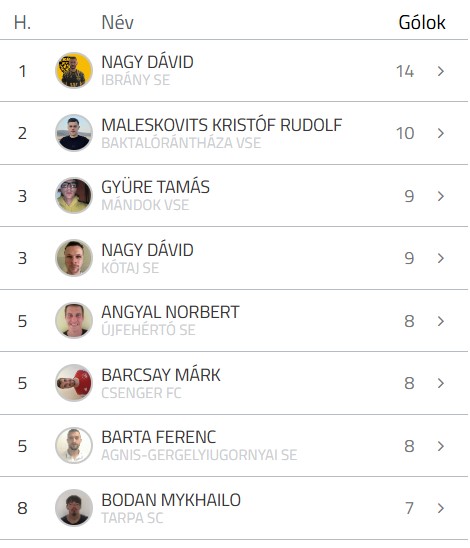Open Nagy Dávid Ibrány SE player photo
This screenshot has height=548, width=470.
74,71
